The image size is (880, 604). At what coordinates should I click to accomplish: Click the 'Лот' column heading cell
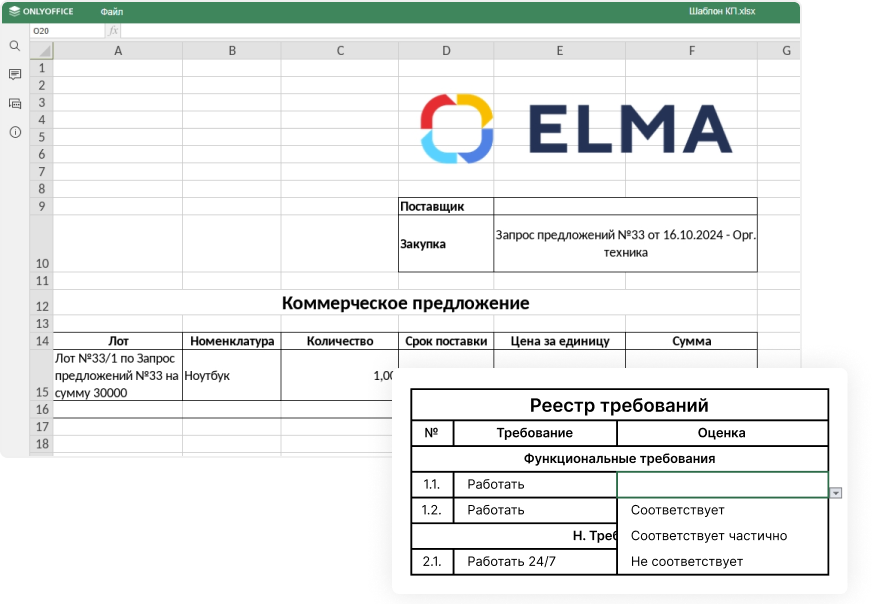[118, 341]
